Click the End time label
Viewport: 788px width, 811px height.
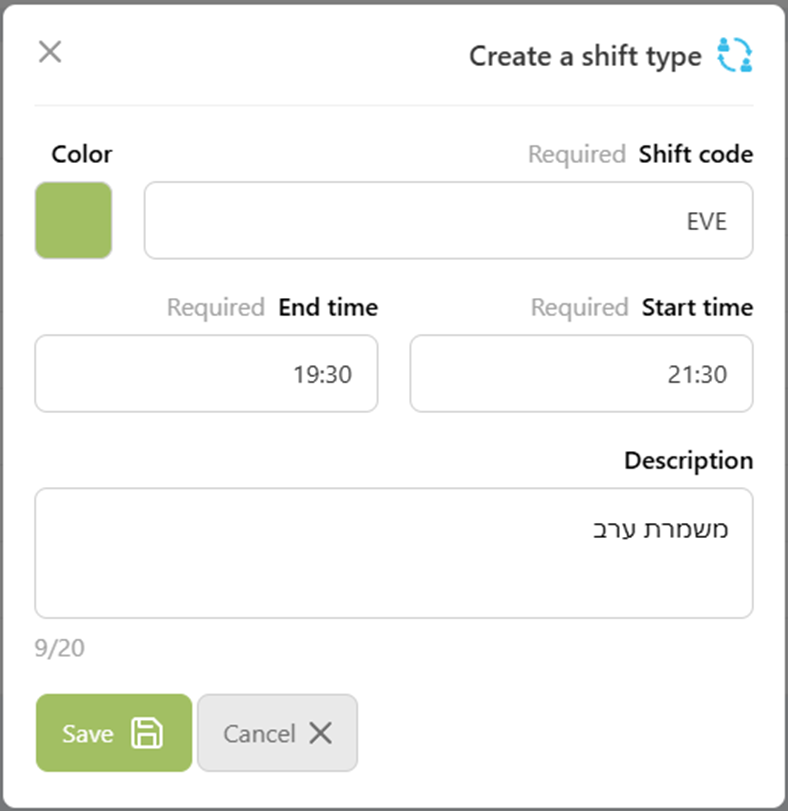pos(328,307)
